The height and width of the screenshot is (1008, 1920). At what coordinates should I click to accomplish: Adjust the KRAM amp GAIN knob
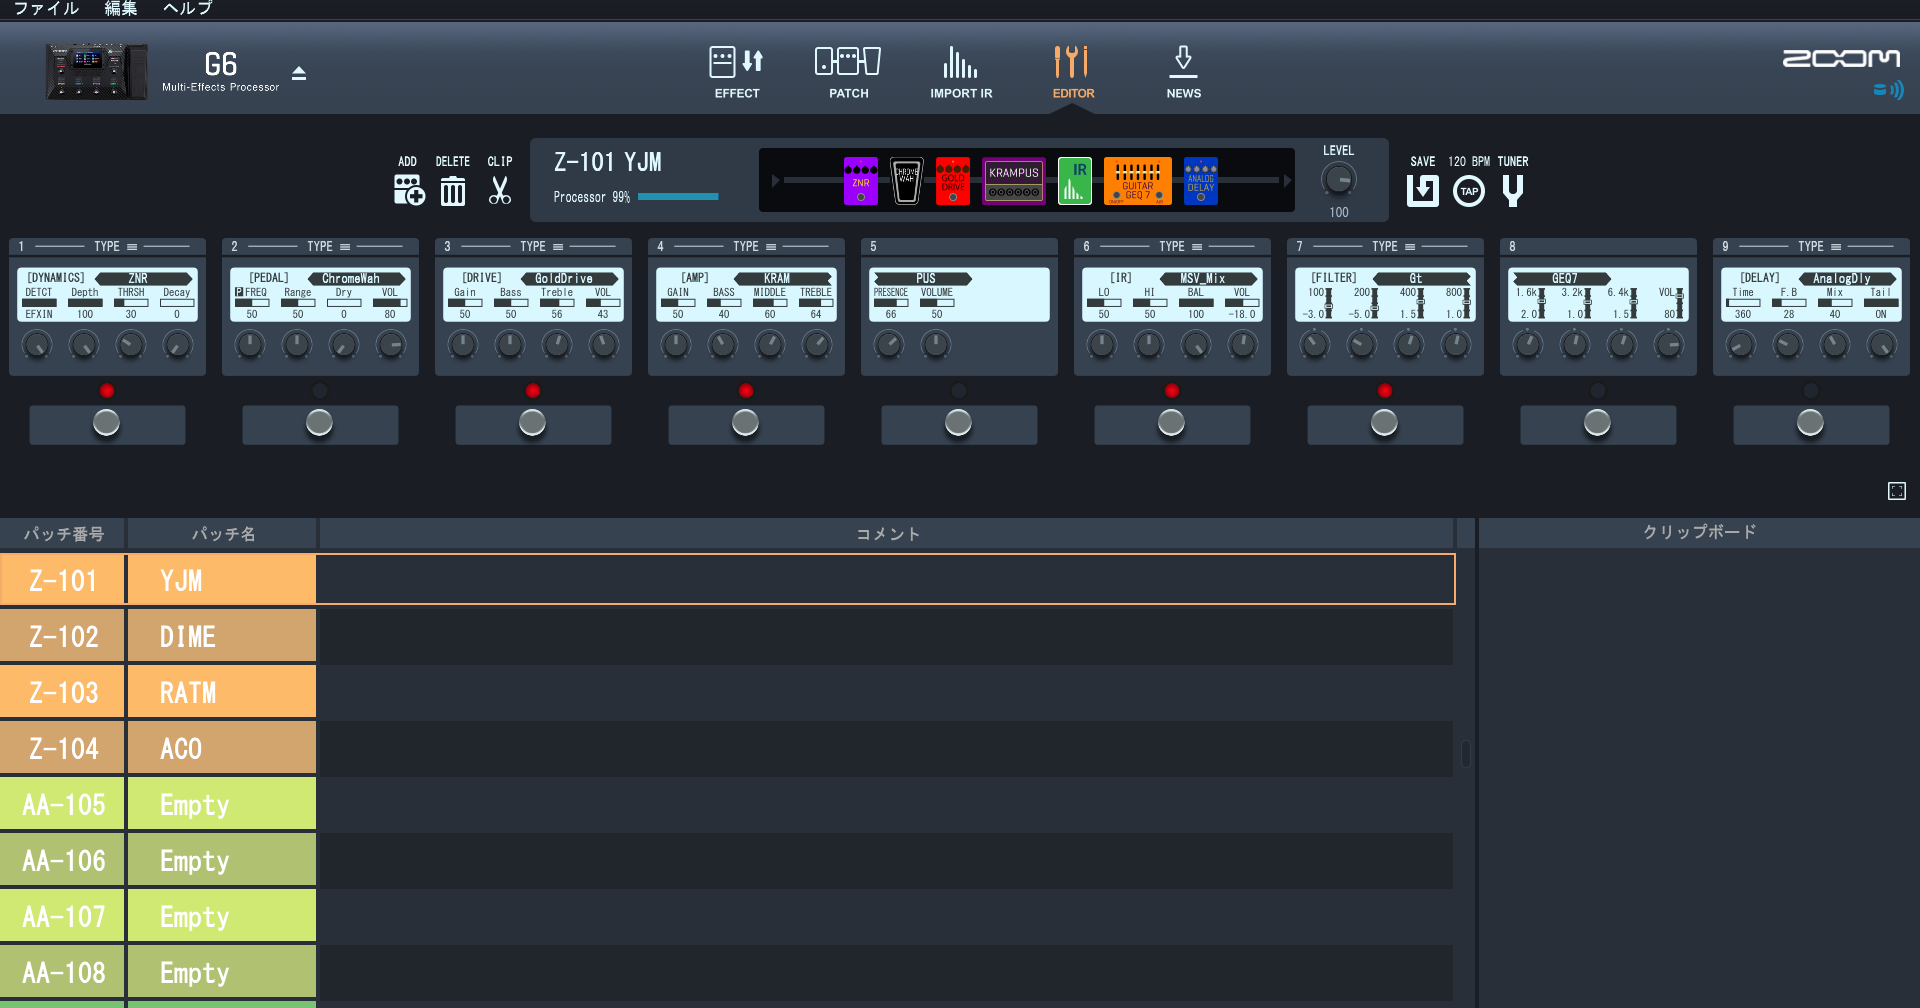[676, 345]
